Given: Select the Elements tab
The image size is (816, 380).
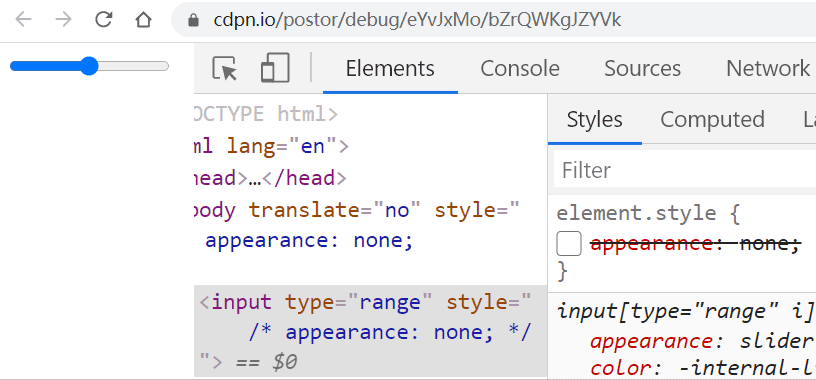Looking at the screenshot, I should 390,68.
